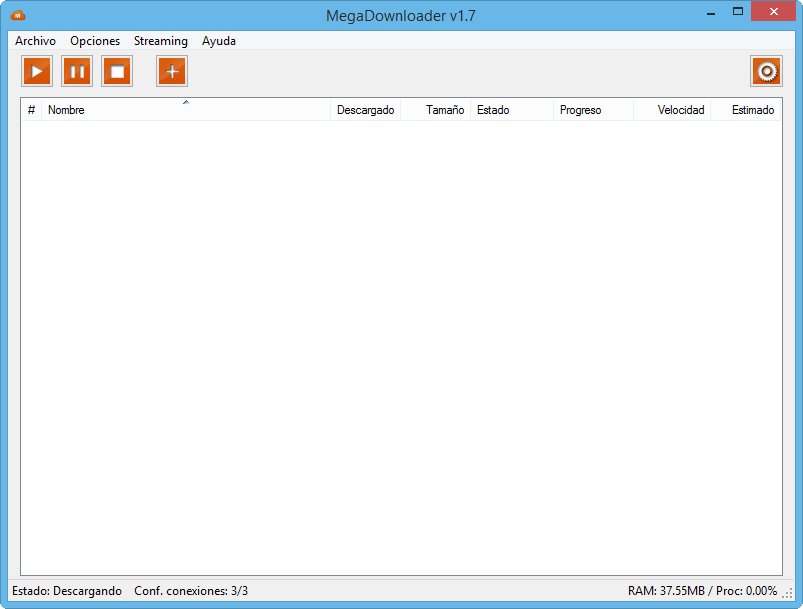
Task: Sort by the Descargado column header
Action: tap(366, 110)
